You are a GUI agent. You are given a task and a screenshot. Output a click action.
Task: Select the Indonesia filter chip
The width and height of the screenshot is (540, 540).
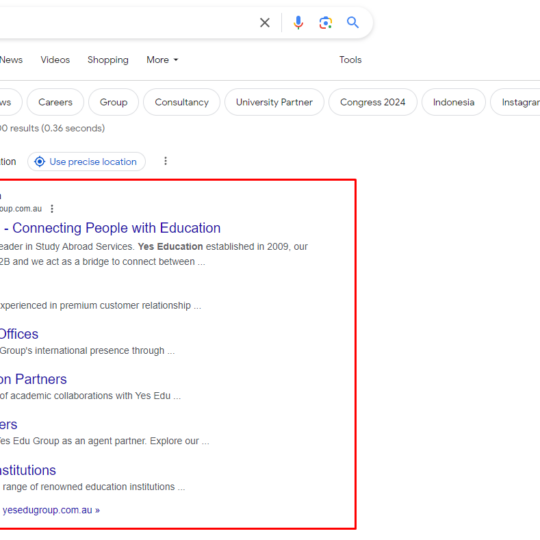(454, 102)
